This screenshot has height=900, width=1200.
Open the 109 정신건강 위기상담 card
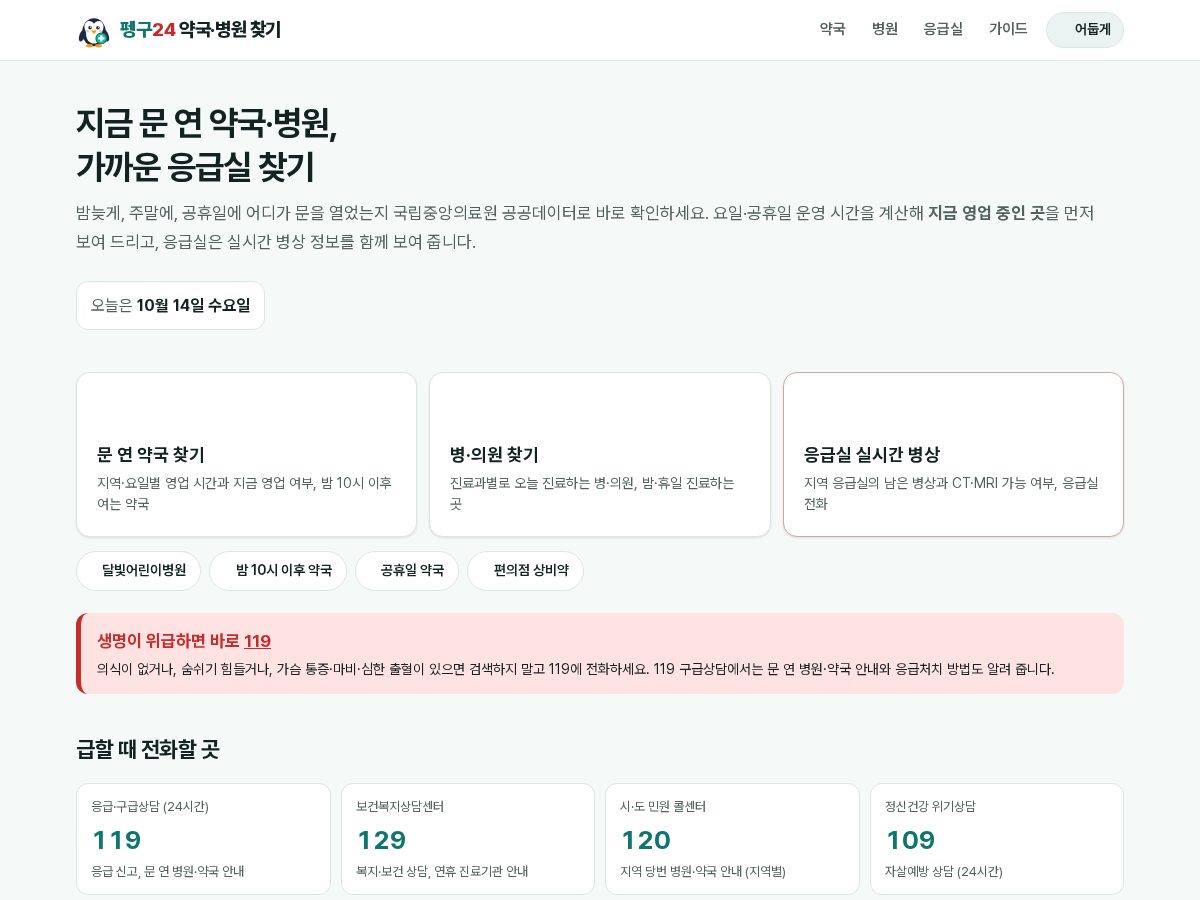(x=997, y=839)
